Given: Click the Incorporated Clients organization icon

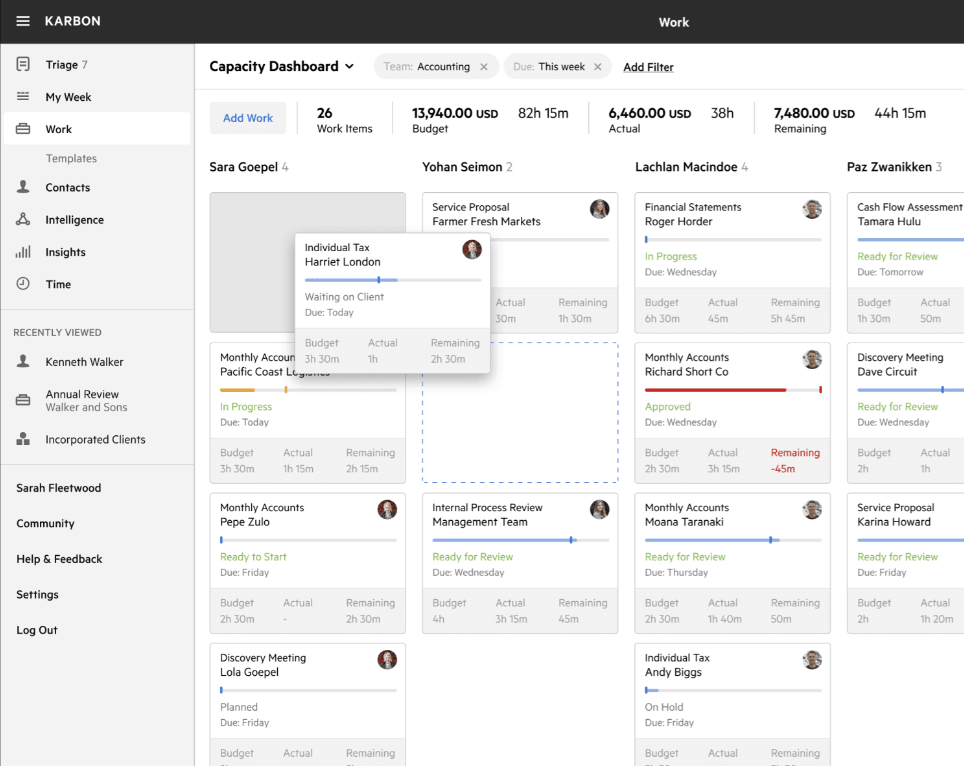Looking at the screenshot, I should point(23,439).
